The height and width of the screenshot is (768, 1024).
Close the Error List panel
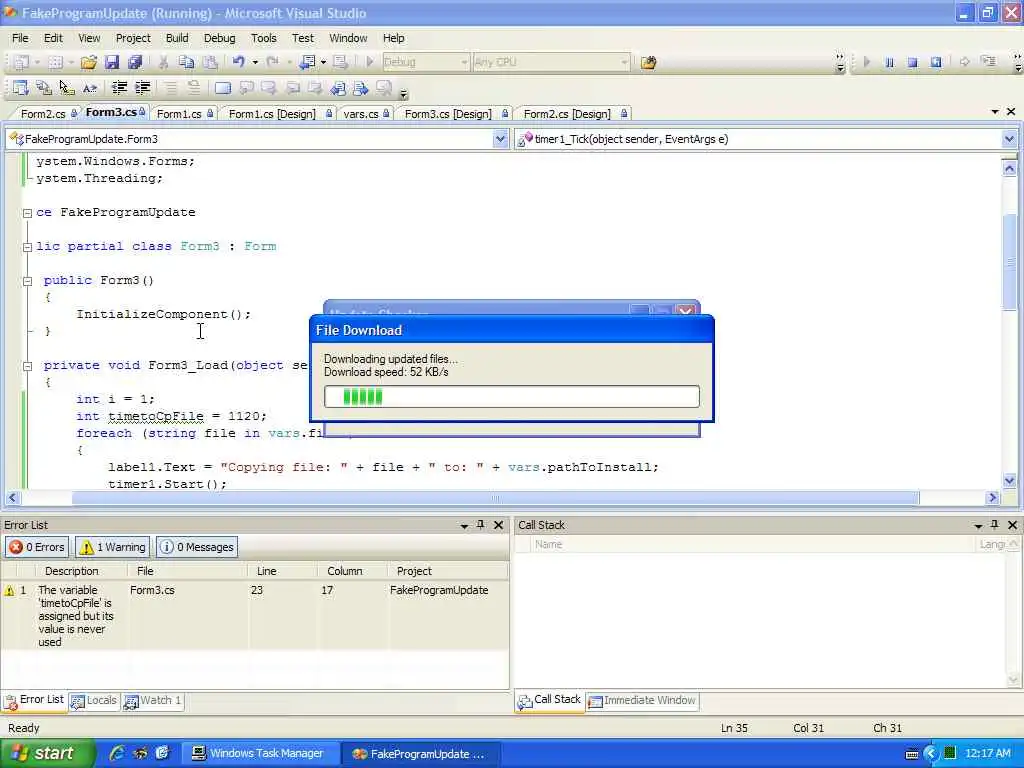click(498, 524)
